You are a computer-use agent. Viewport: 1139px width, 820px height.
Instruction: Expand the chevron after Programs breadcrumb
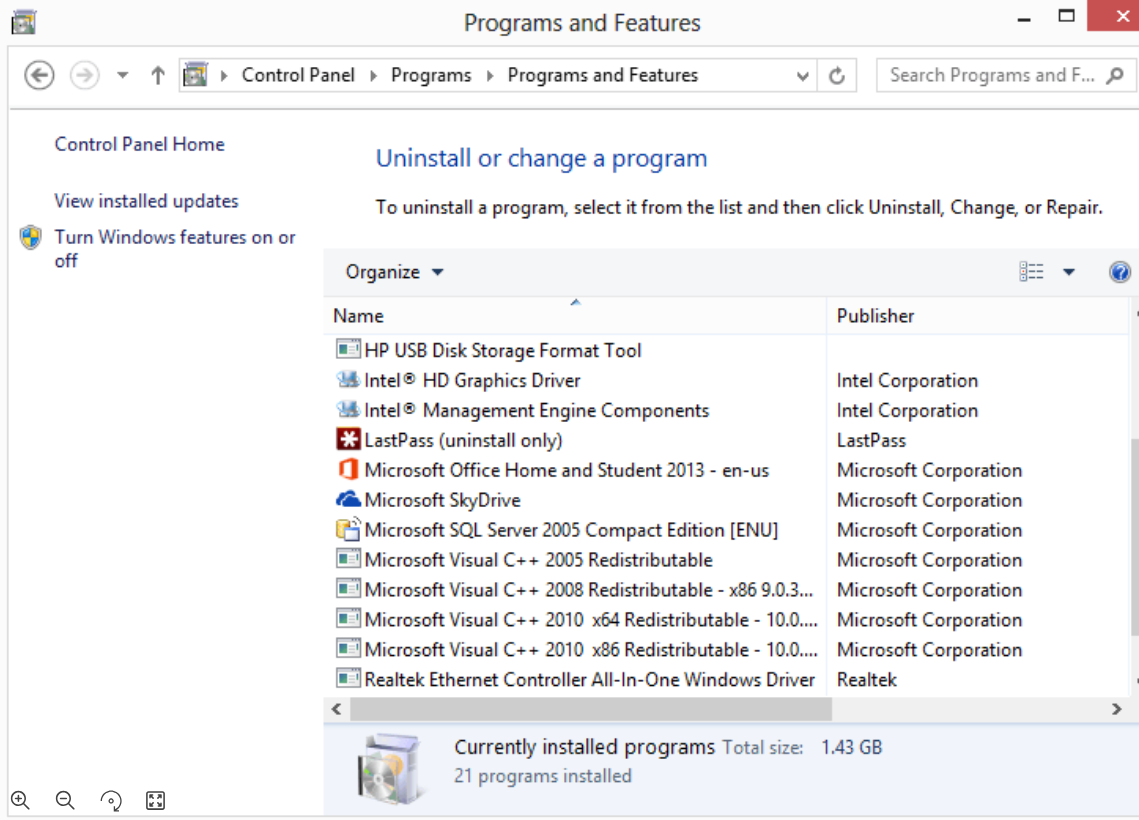[x=490, y=76]
